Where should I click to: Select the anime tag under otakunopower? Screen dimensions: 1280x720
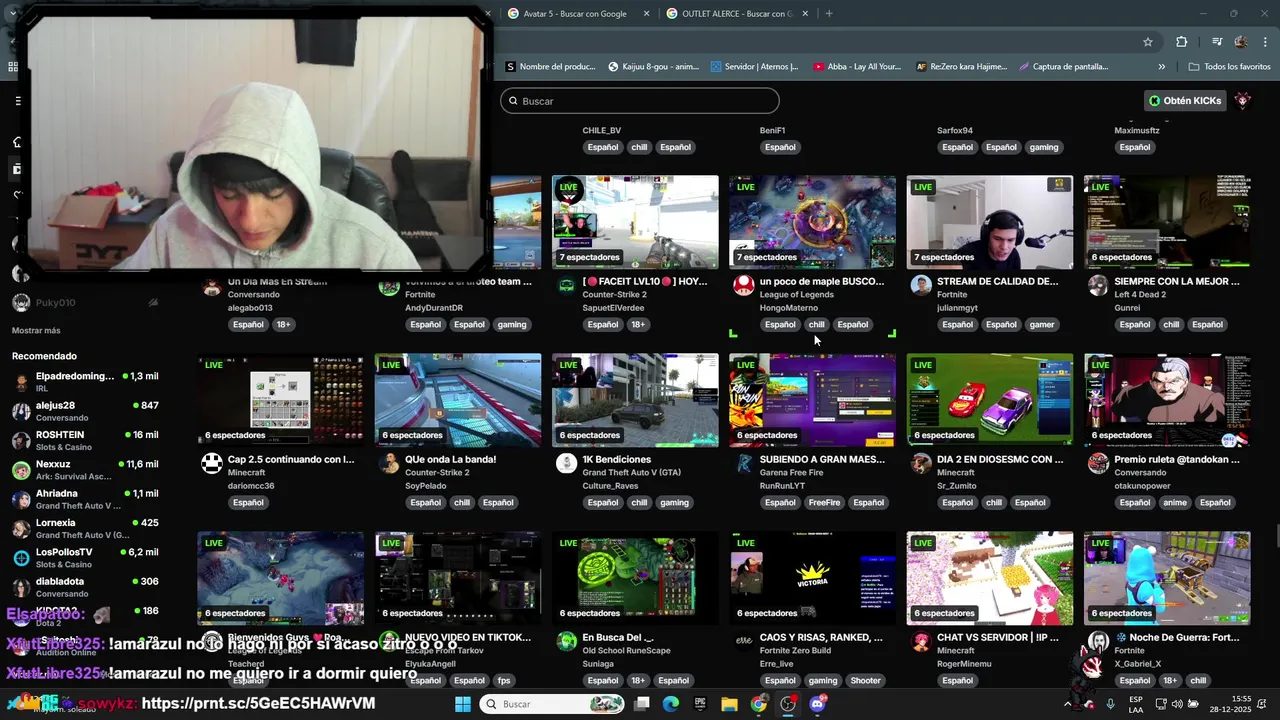(1175, 503)
